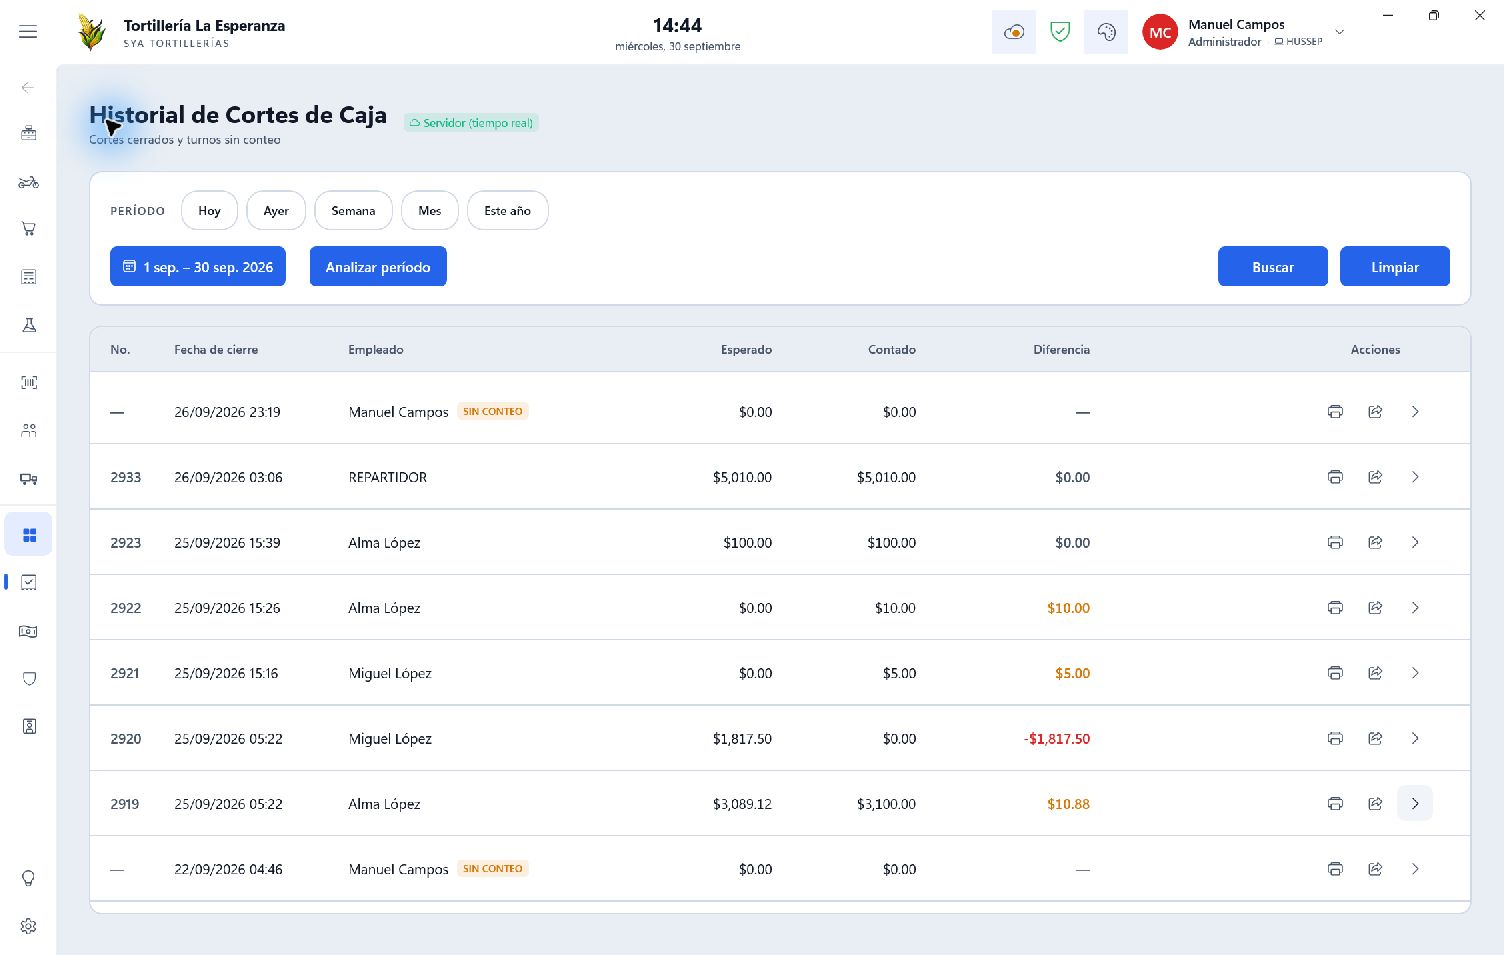Viewport: 1504px width, 955px height.
Task: Open the hamburger menu
Action: [28, 32]
